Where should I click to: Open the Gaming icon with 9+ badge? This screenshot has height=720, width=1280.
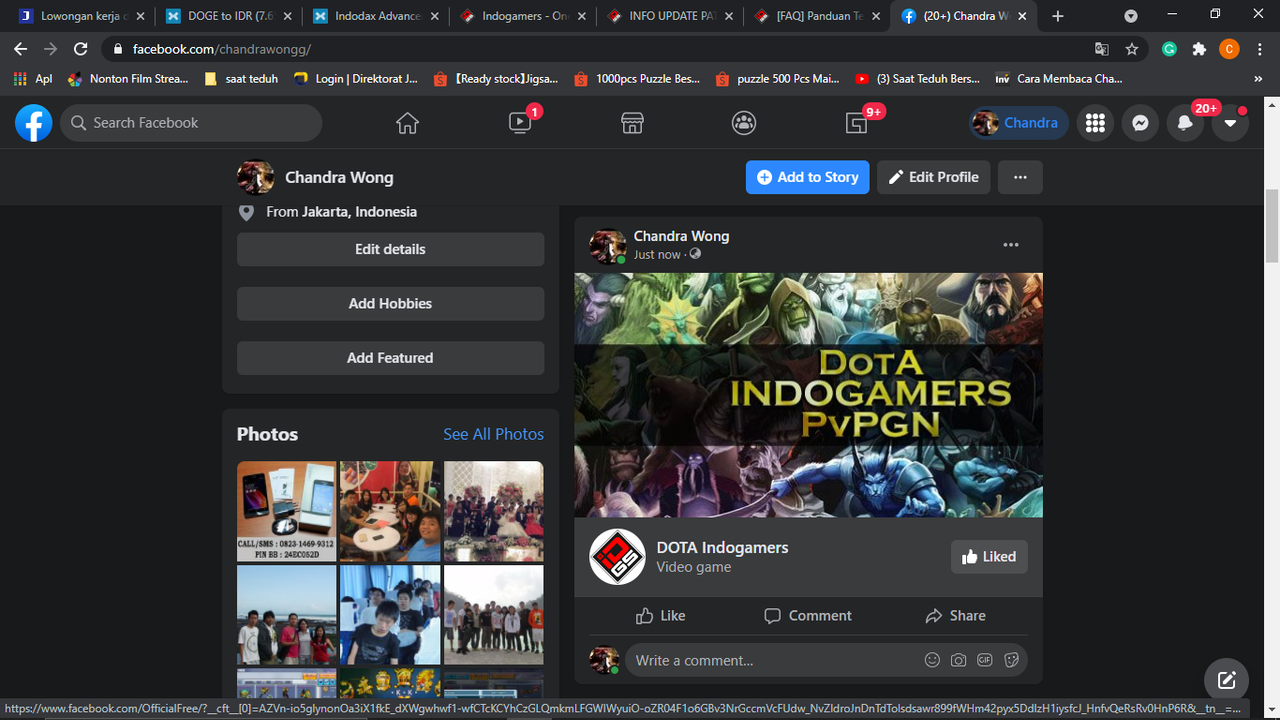pos(857,123)
